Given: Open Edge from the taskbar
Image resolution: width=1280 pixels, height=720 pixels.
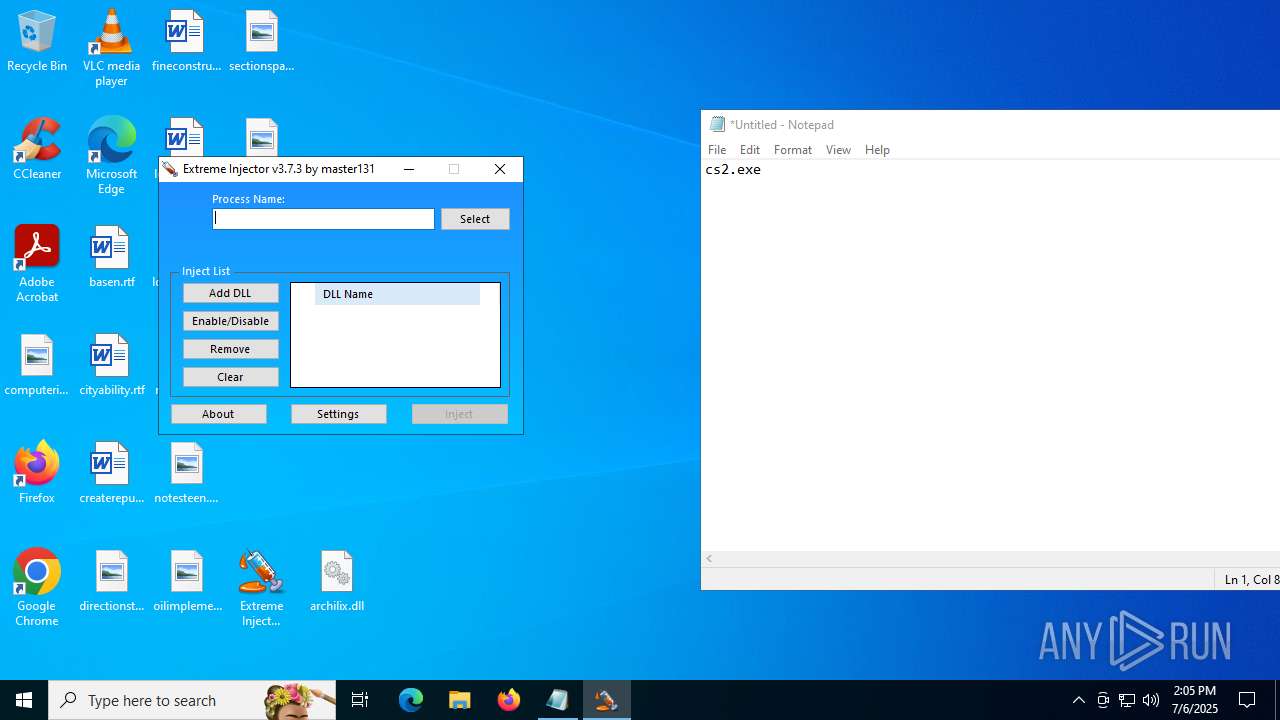Looking at the screenshot, I should tap(411, 700).
